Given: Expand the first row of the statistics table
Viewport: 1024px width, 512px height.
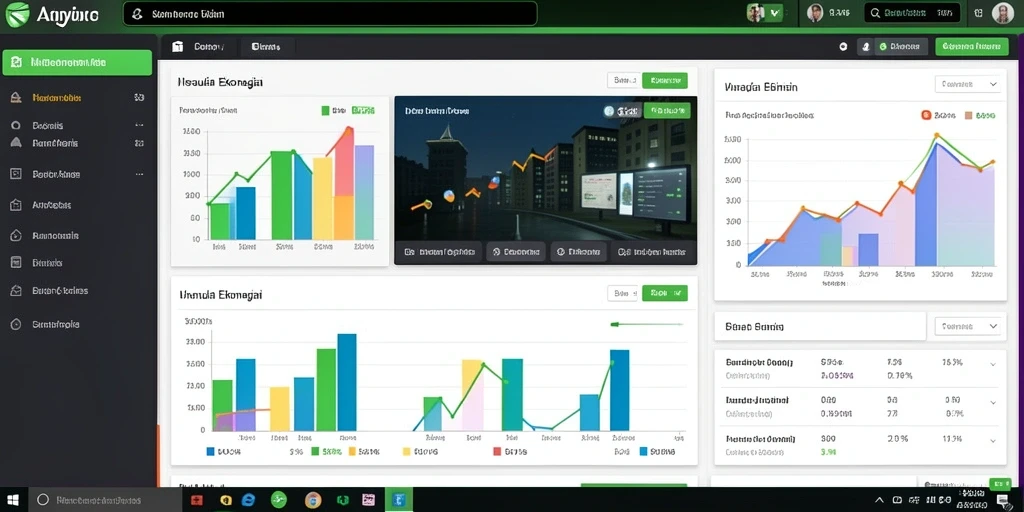Looking at the screenshot, I should coord(993,364).
